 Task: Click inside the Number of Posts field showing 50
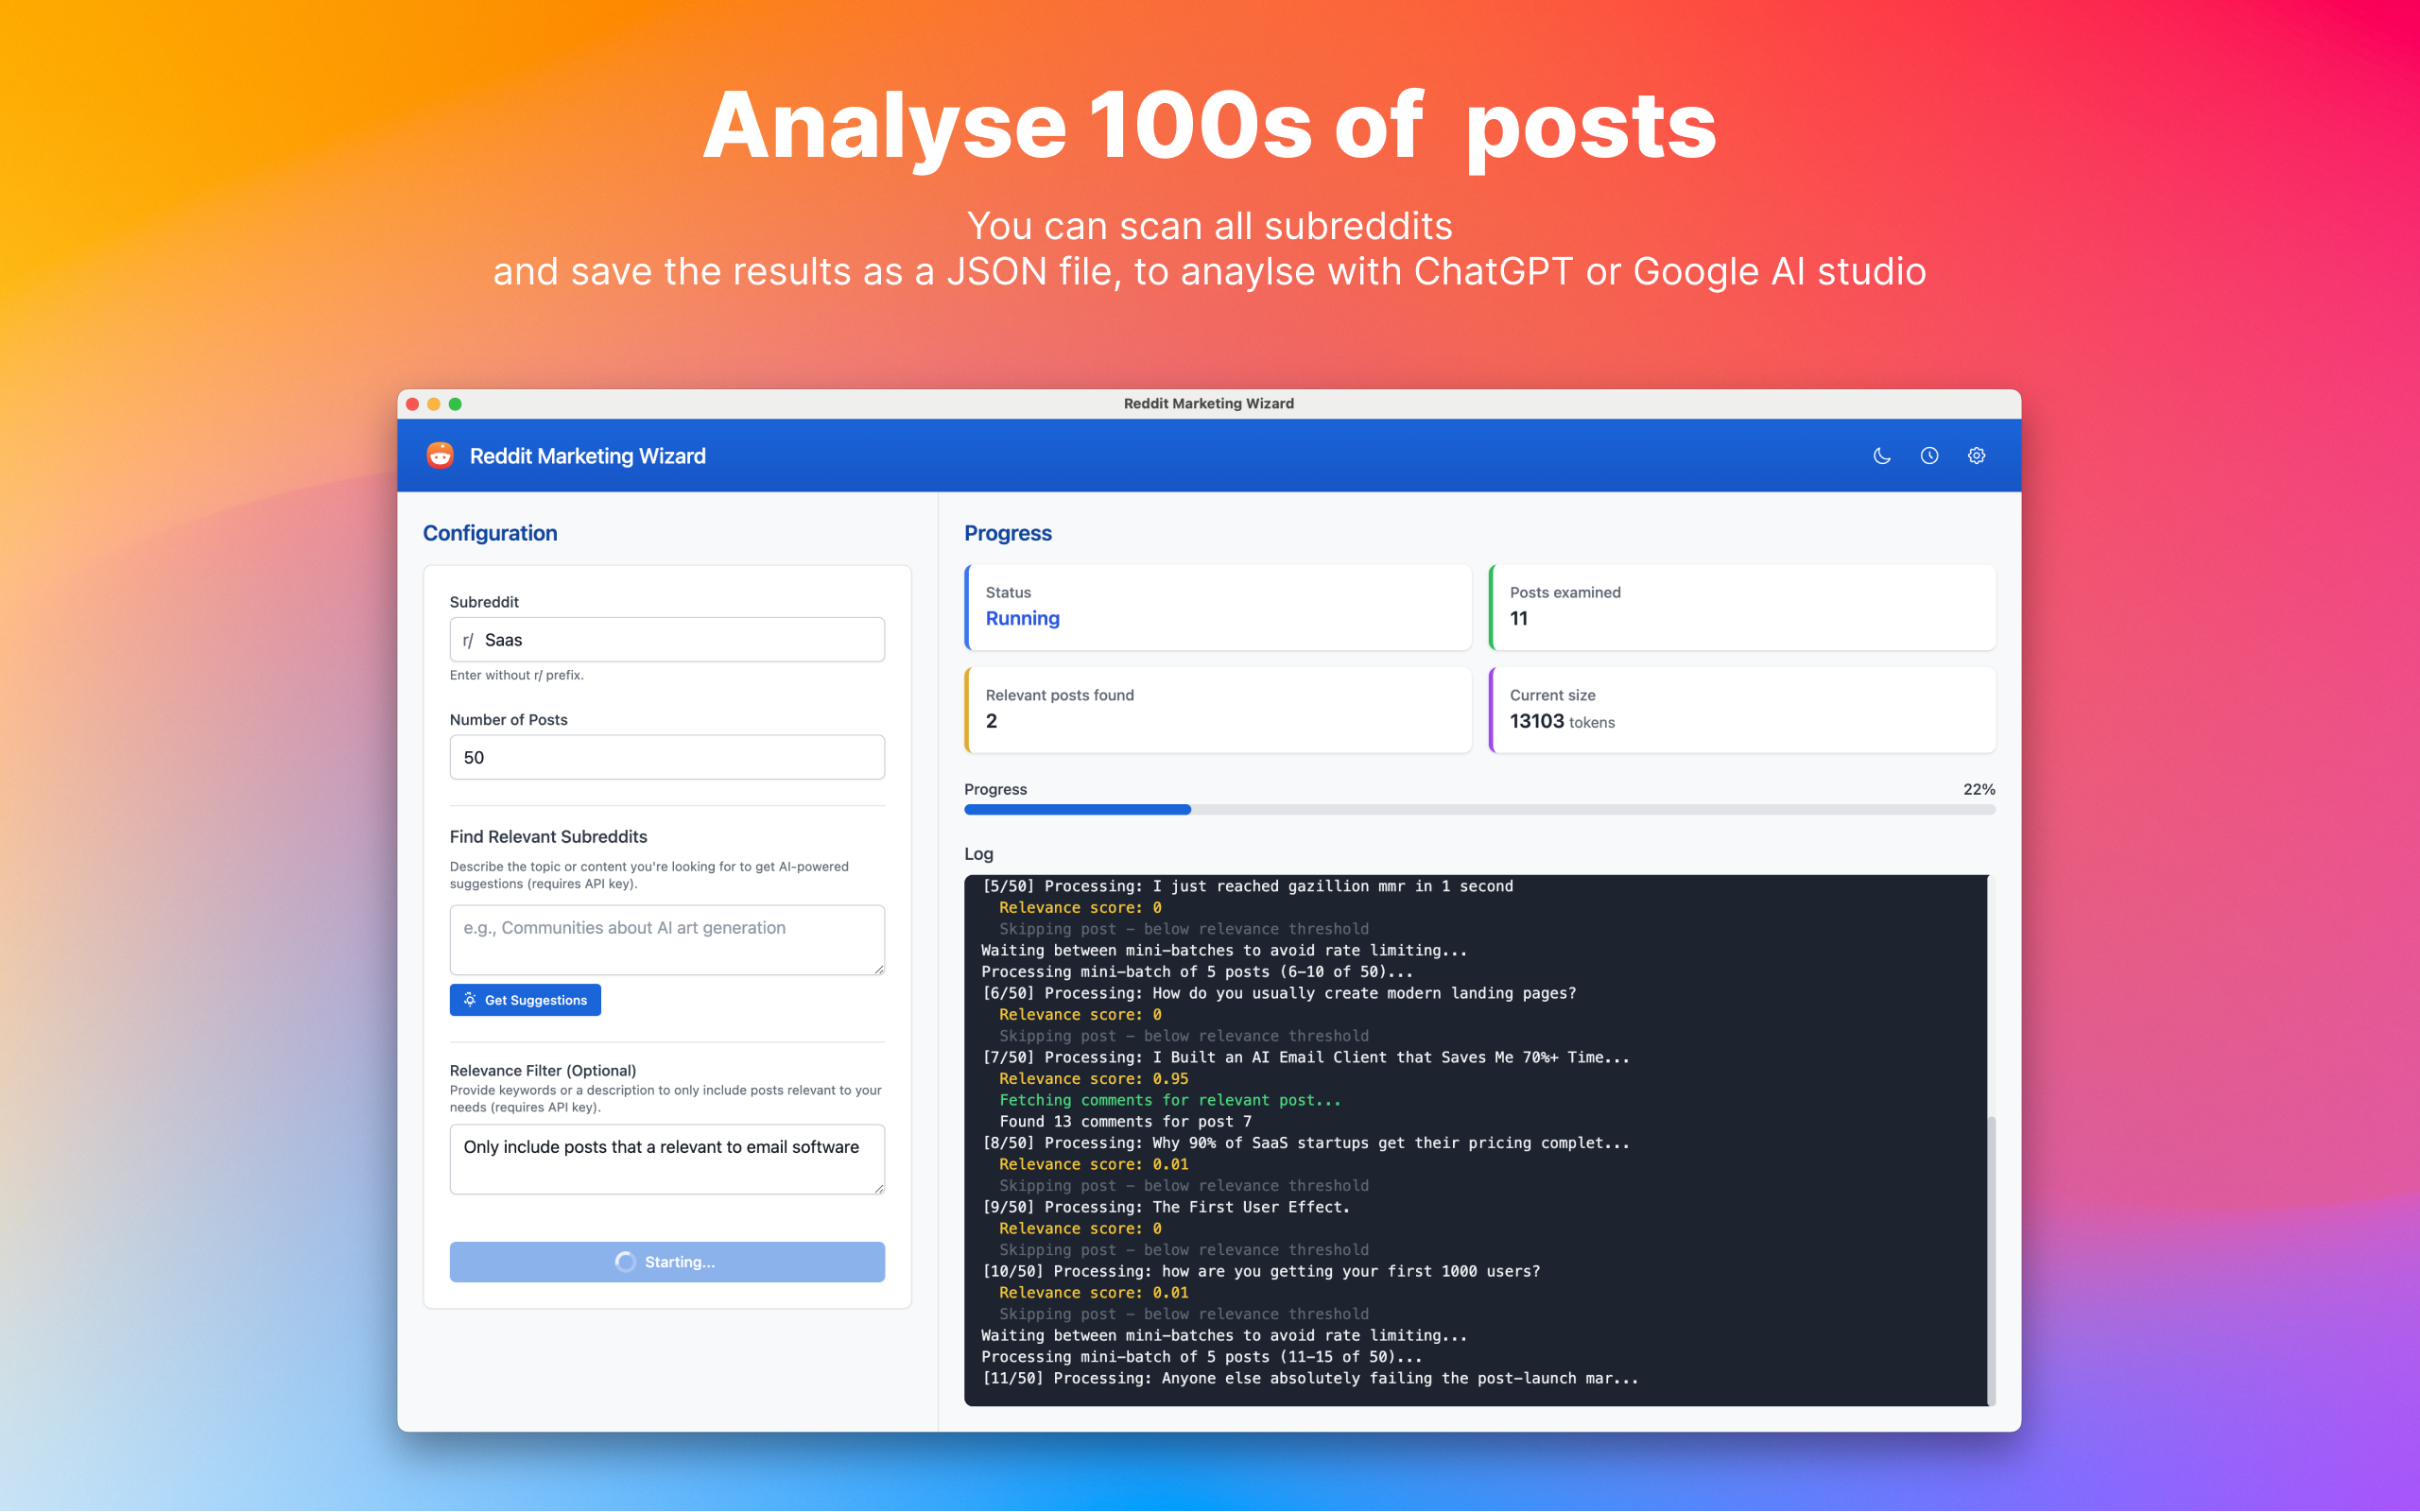pyautogui.click(x=666, y=757)
